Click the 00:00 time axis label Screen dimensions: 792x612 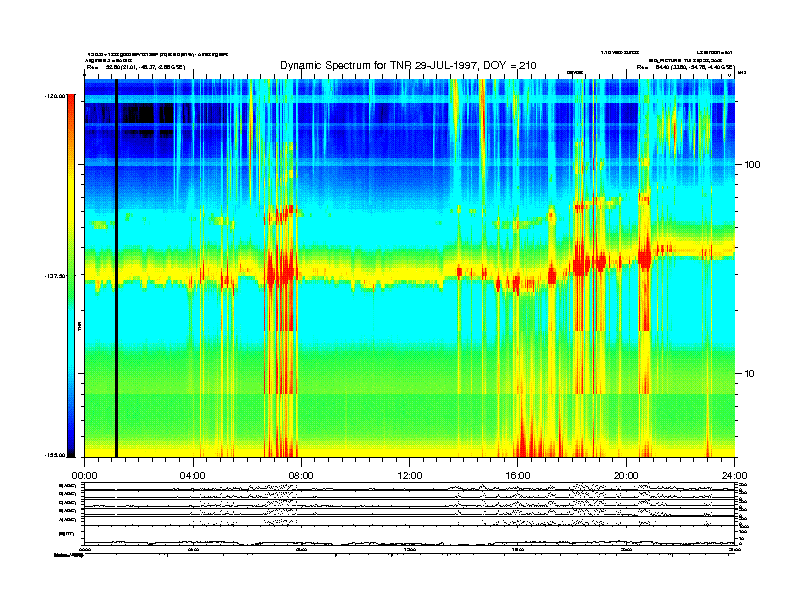click(84, 475)
